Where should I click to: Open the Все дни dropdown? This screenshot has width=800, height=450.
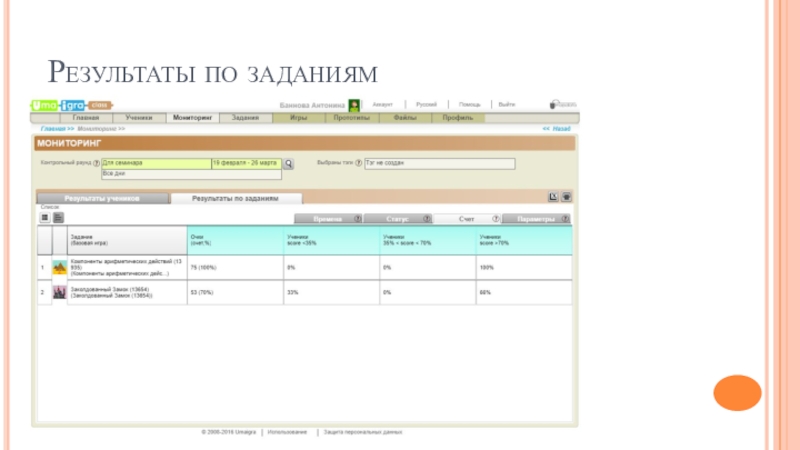191,174
